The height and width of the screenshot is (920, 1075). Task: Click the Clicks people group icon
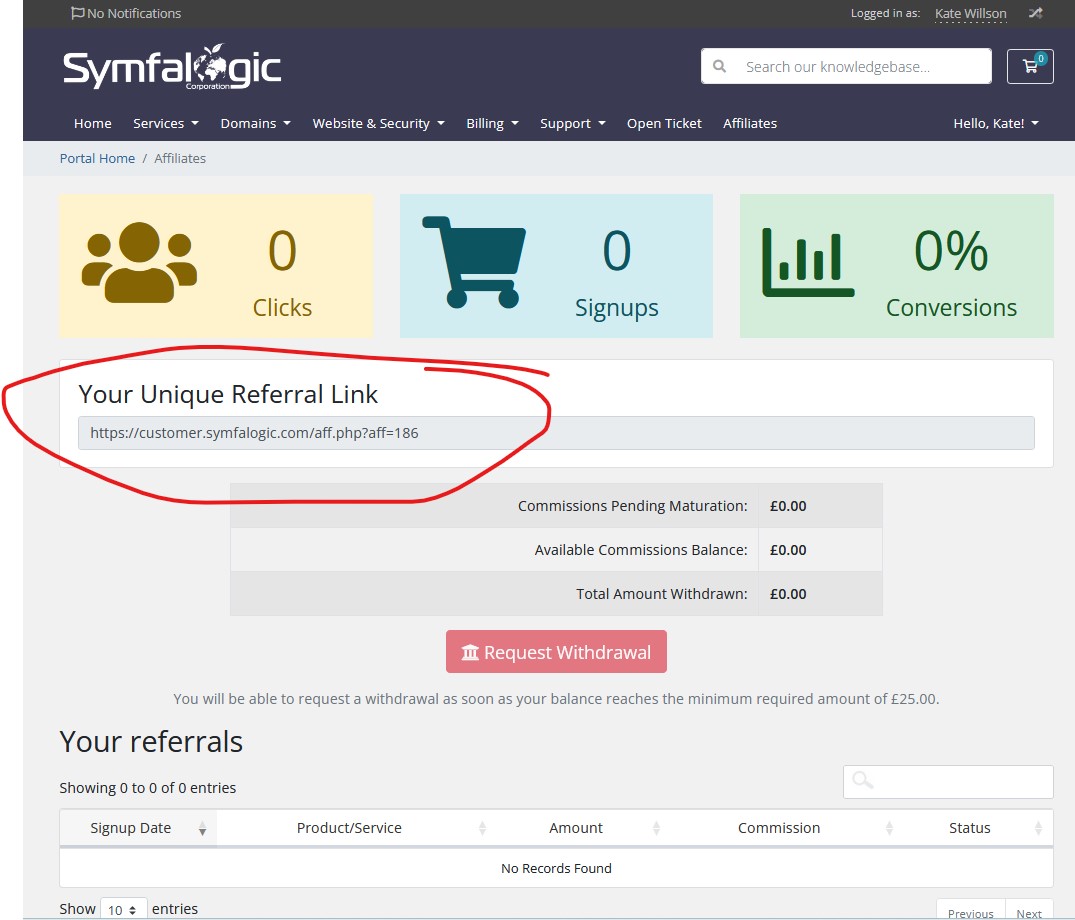coord(139,264)
